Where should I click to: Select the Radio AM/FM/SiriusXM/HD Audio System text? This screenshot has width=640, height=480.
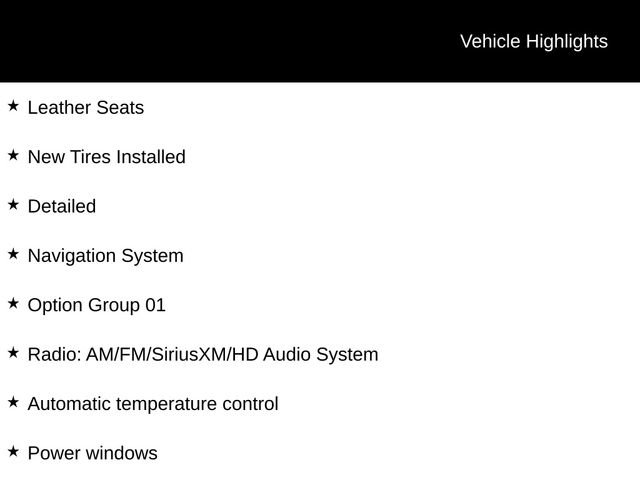click(x=202, y=354)
